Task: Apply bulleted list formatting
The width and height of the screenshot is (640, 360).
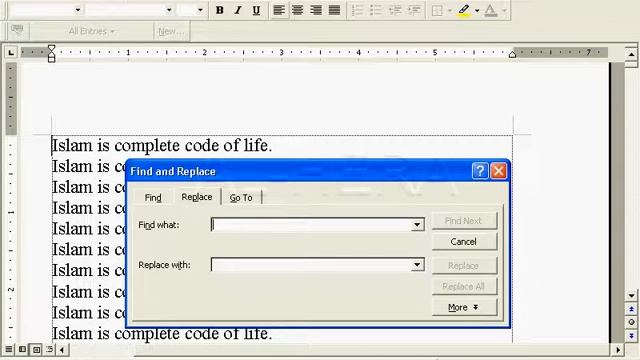Action: coord(376,10)
